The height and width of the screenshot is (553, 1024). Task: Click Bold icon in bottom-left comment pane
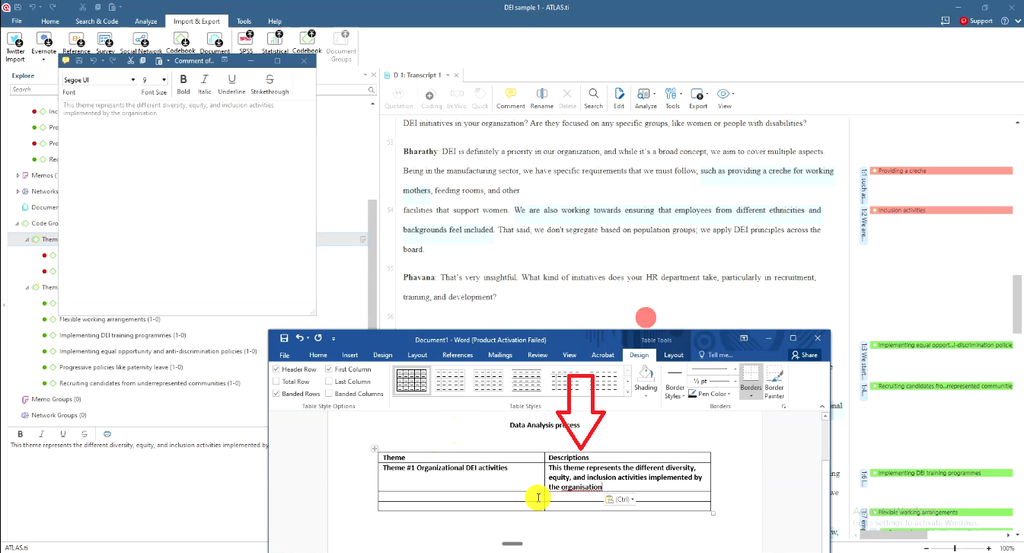[x=20, y=434]
